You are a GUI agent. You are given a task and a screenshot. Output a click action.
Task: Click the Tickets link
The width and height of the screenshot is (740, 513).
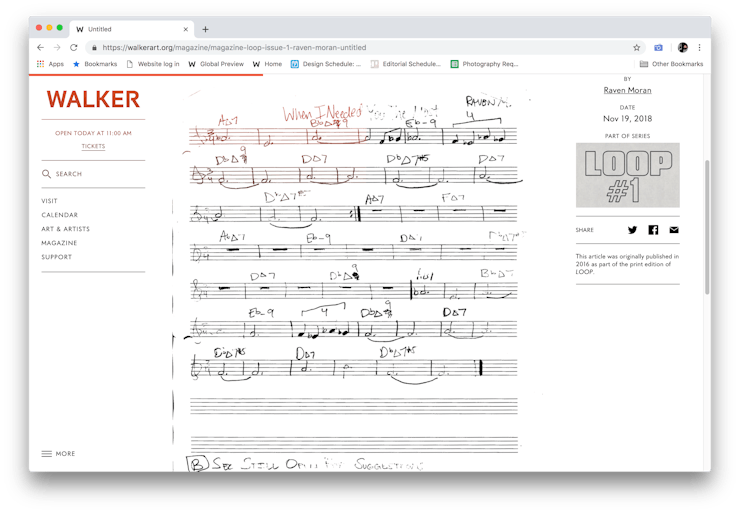click(x=93, y=146)
